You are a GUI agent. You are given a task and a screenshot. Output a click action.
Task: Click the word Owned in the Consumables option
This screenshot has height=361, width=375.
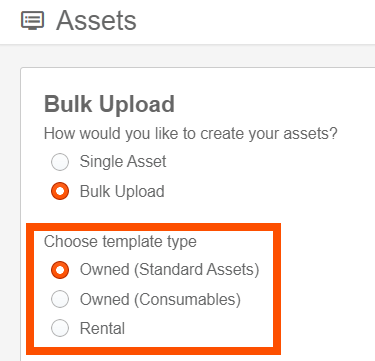[x=105, y=299]
